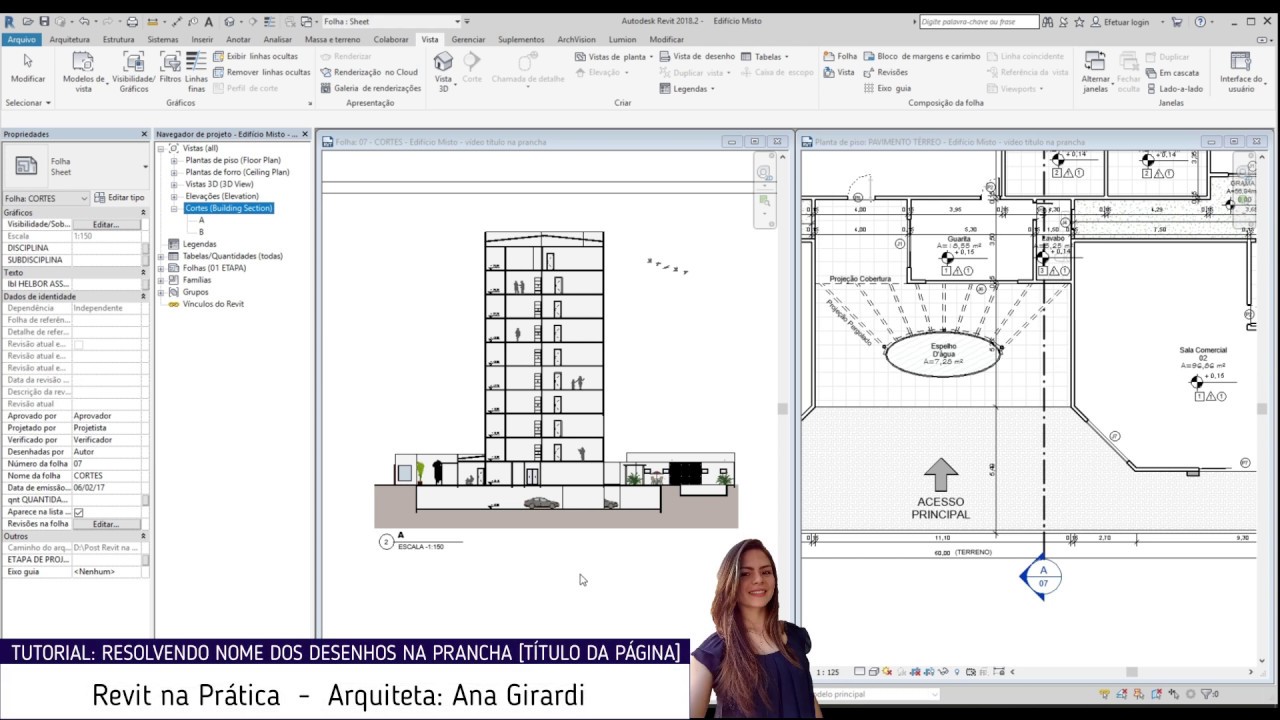Close the Navegador de projeto panel
1280x720 pixels.
point(305,134)
